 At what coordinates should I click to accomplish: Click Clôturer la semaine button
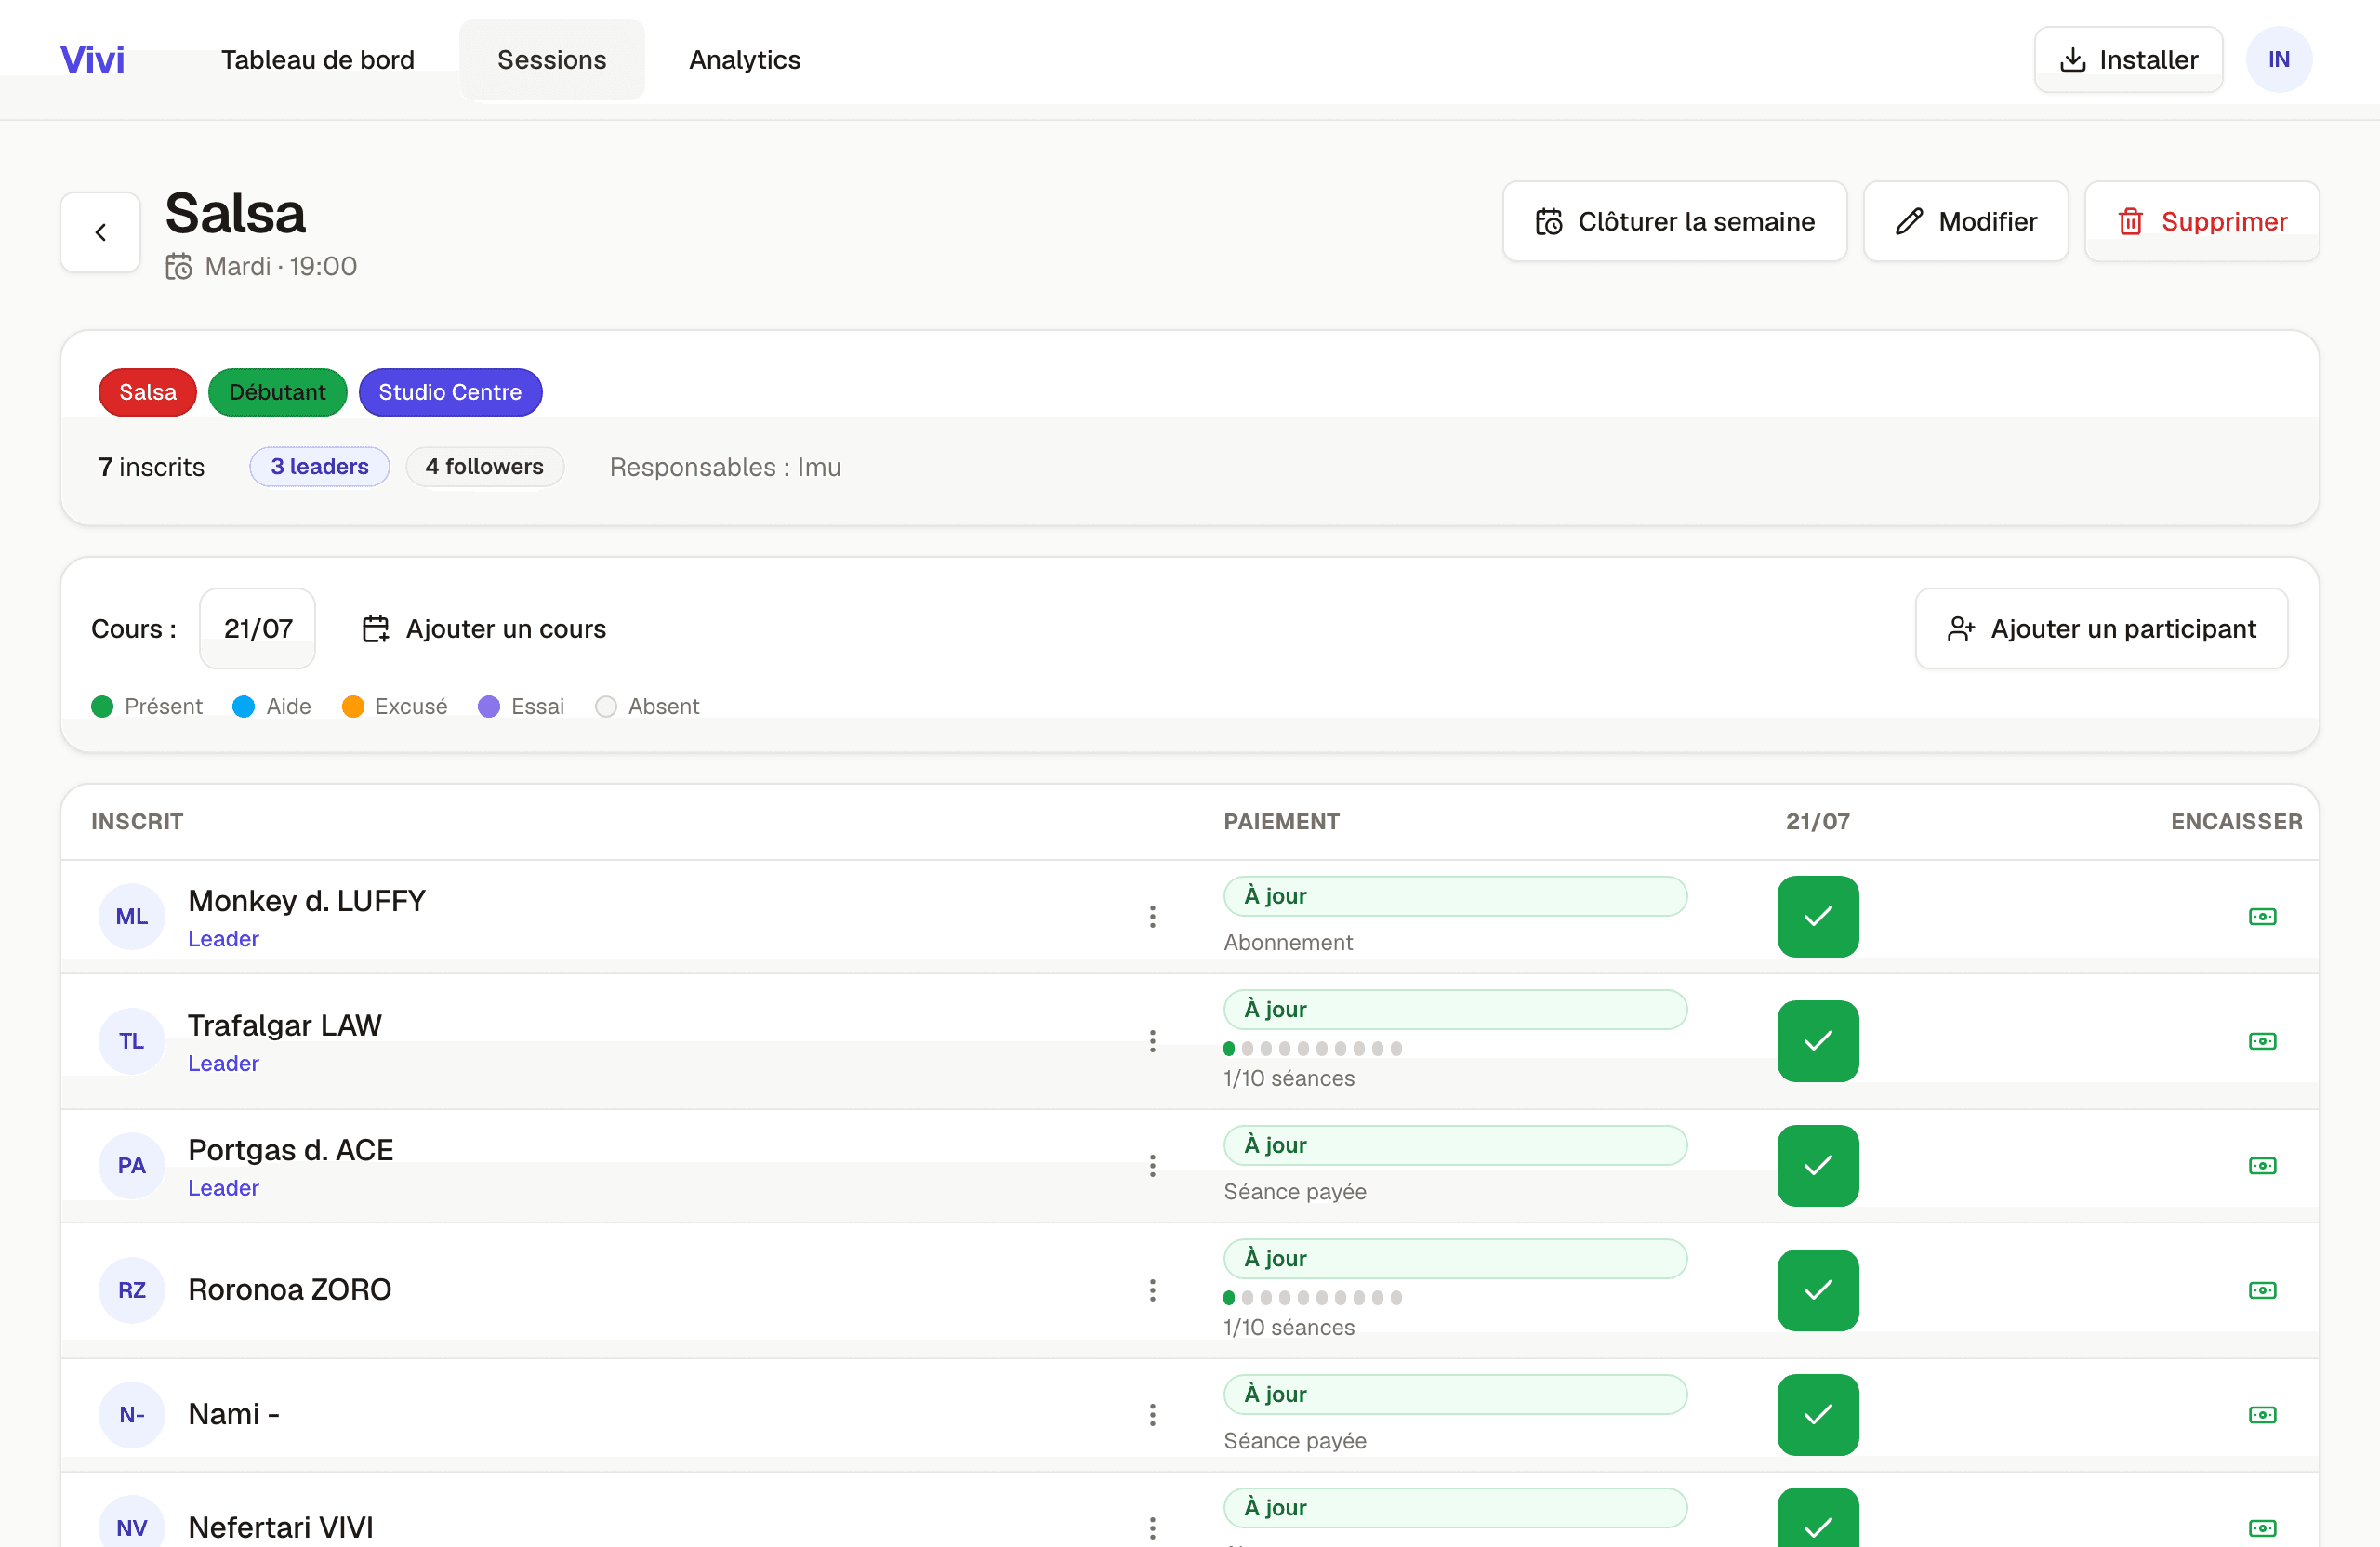point(1674,221)
